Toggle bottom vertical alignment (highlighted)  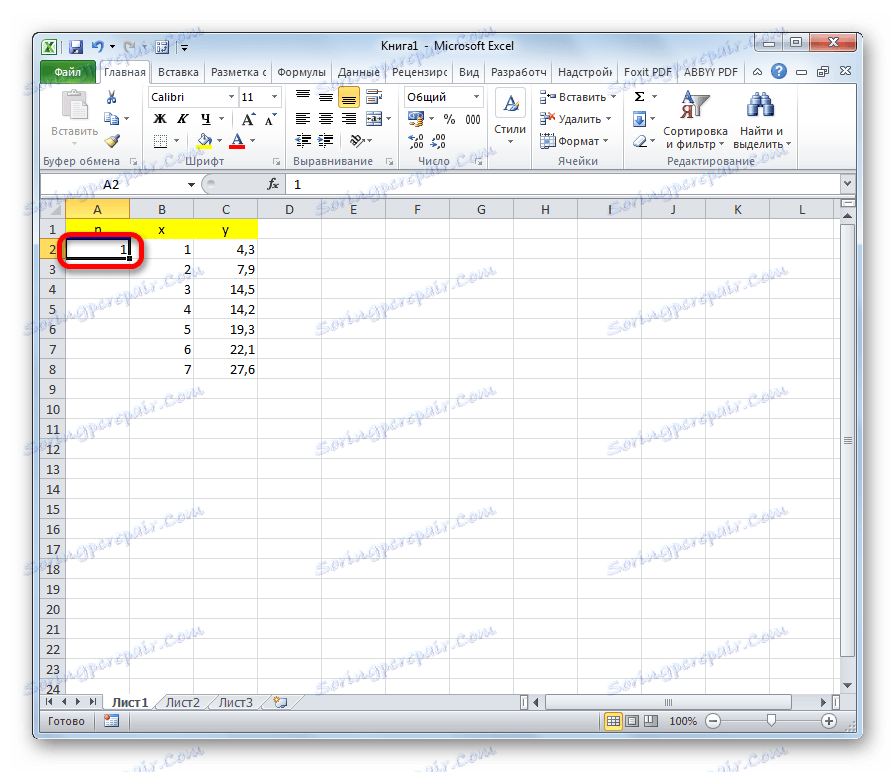[349, 98]
